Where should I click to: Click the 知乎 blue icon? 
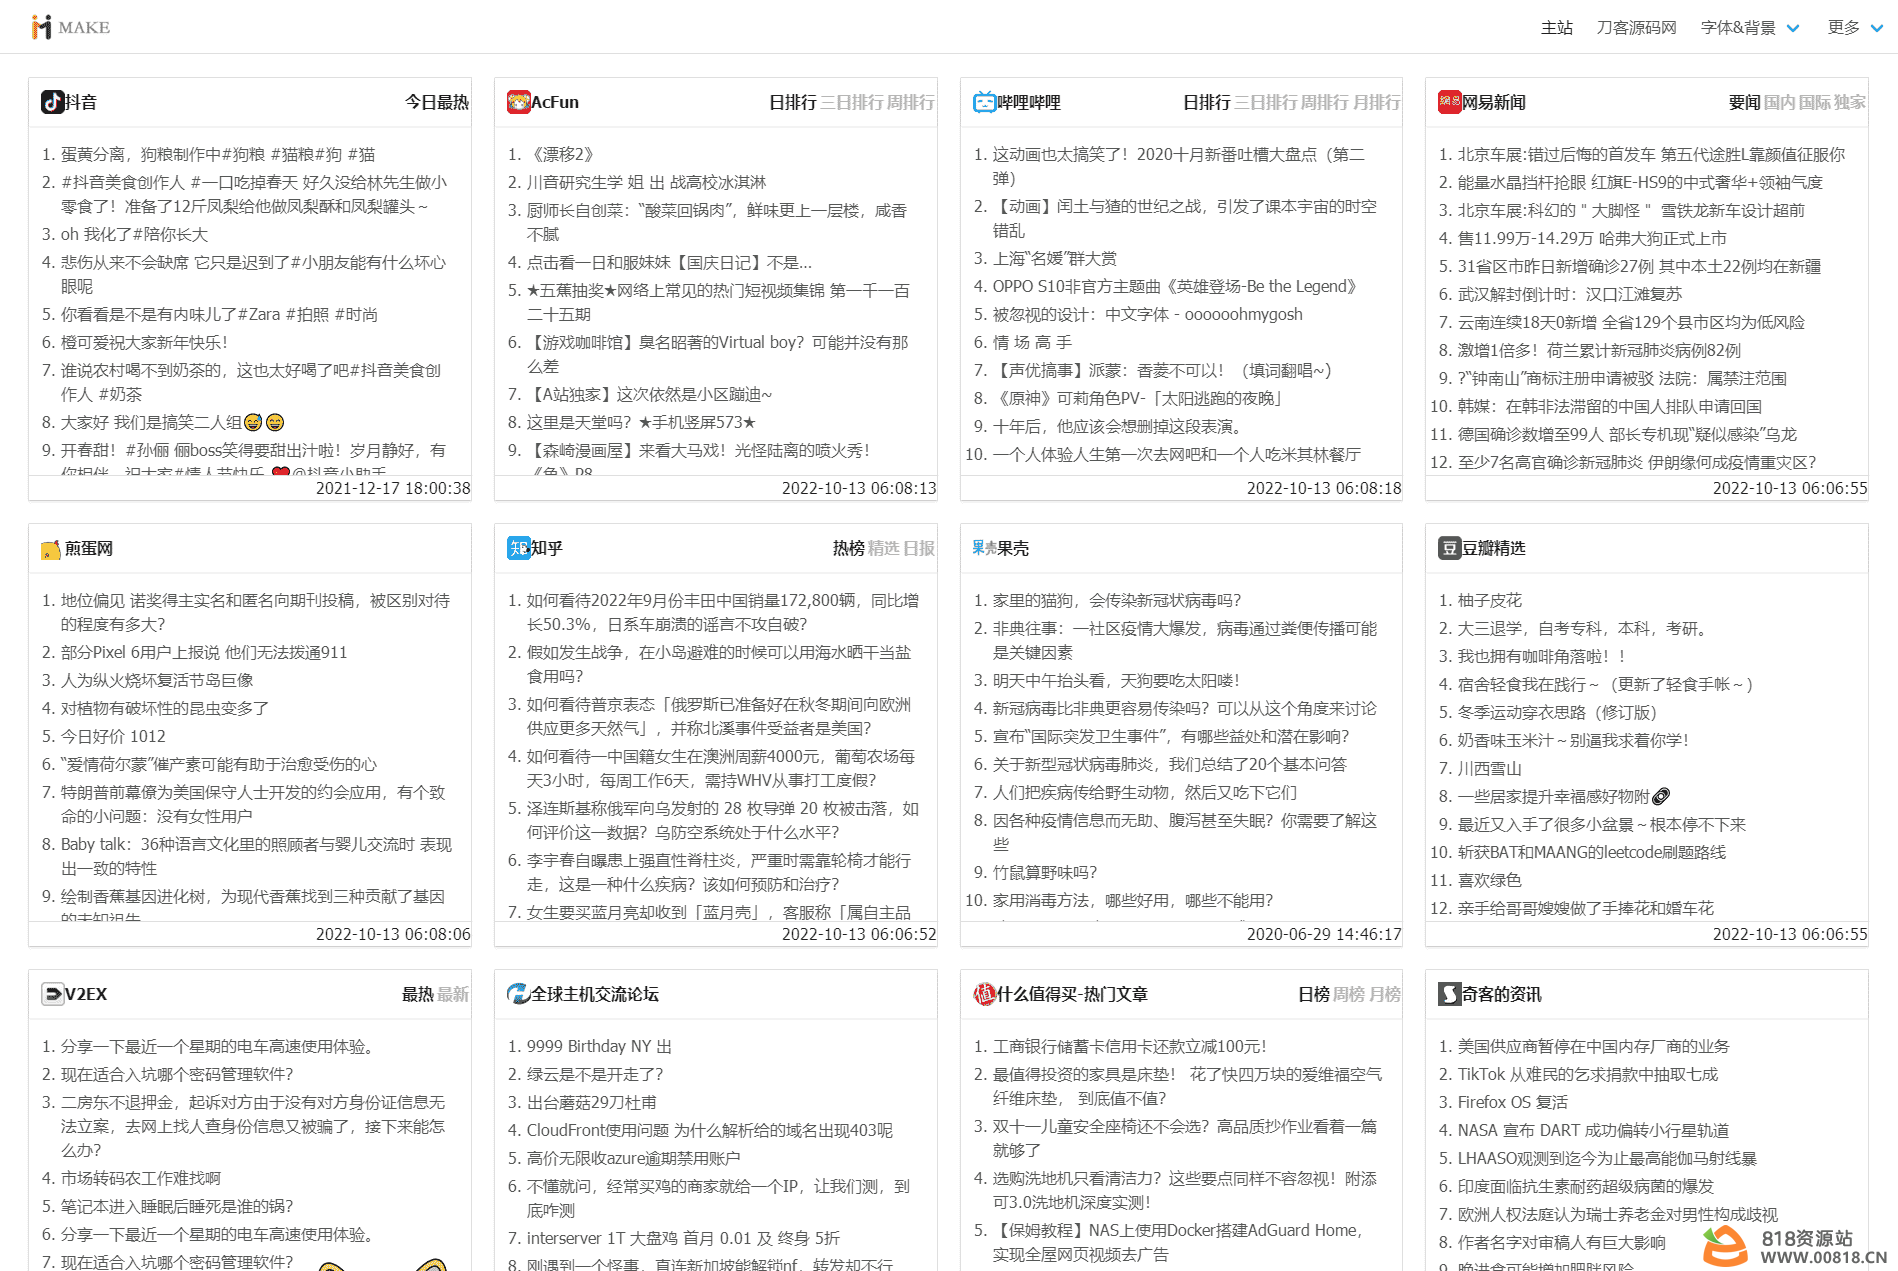coord(519,548)
